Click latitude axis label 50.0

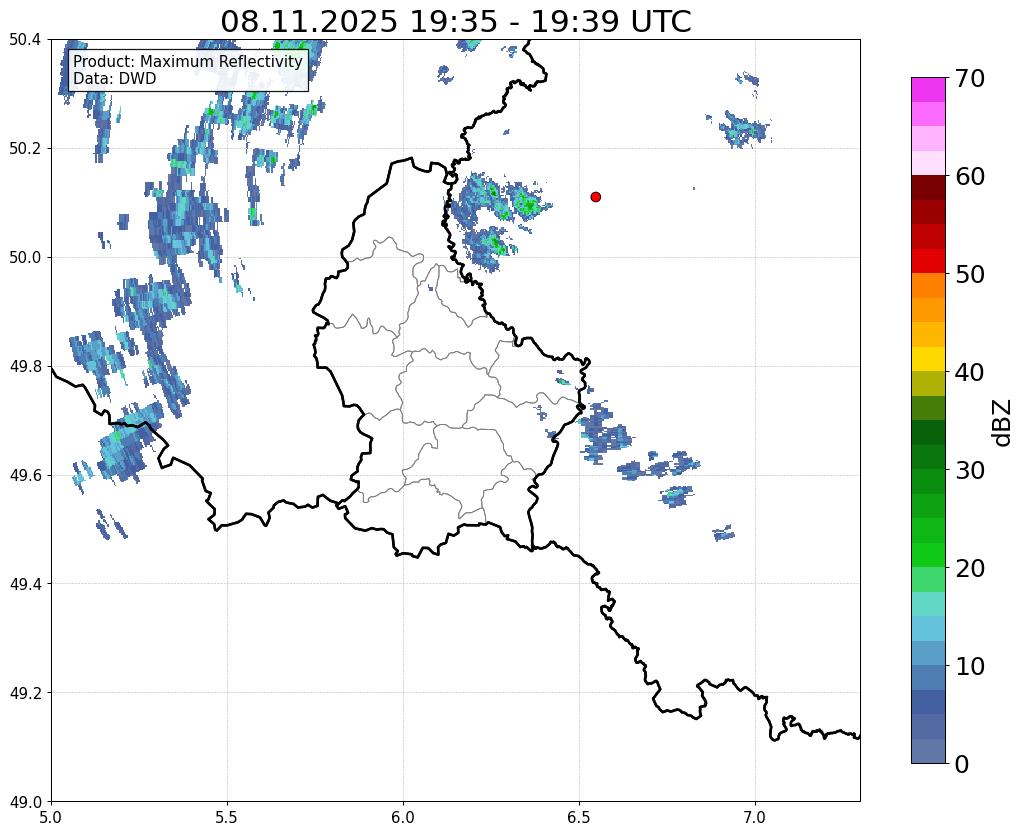click(x=25, y=258)
